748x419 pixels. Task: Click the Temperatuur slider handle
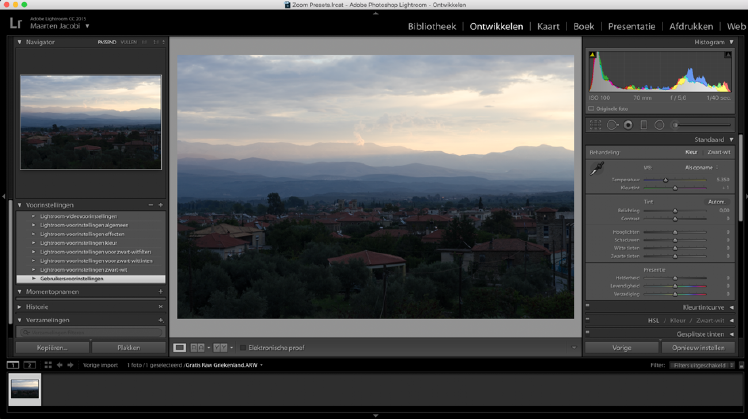click(665, 180)
